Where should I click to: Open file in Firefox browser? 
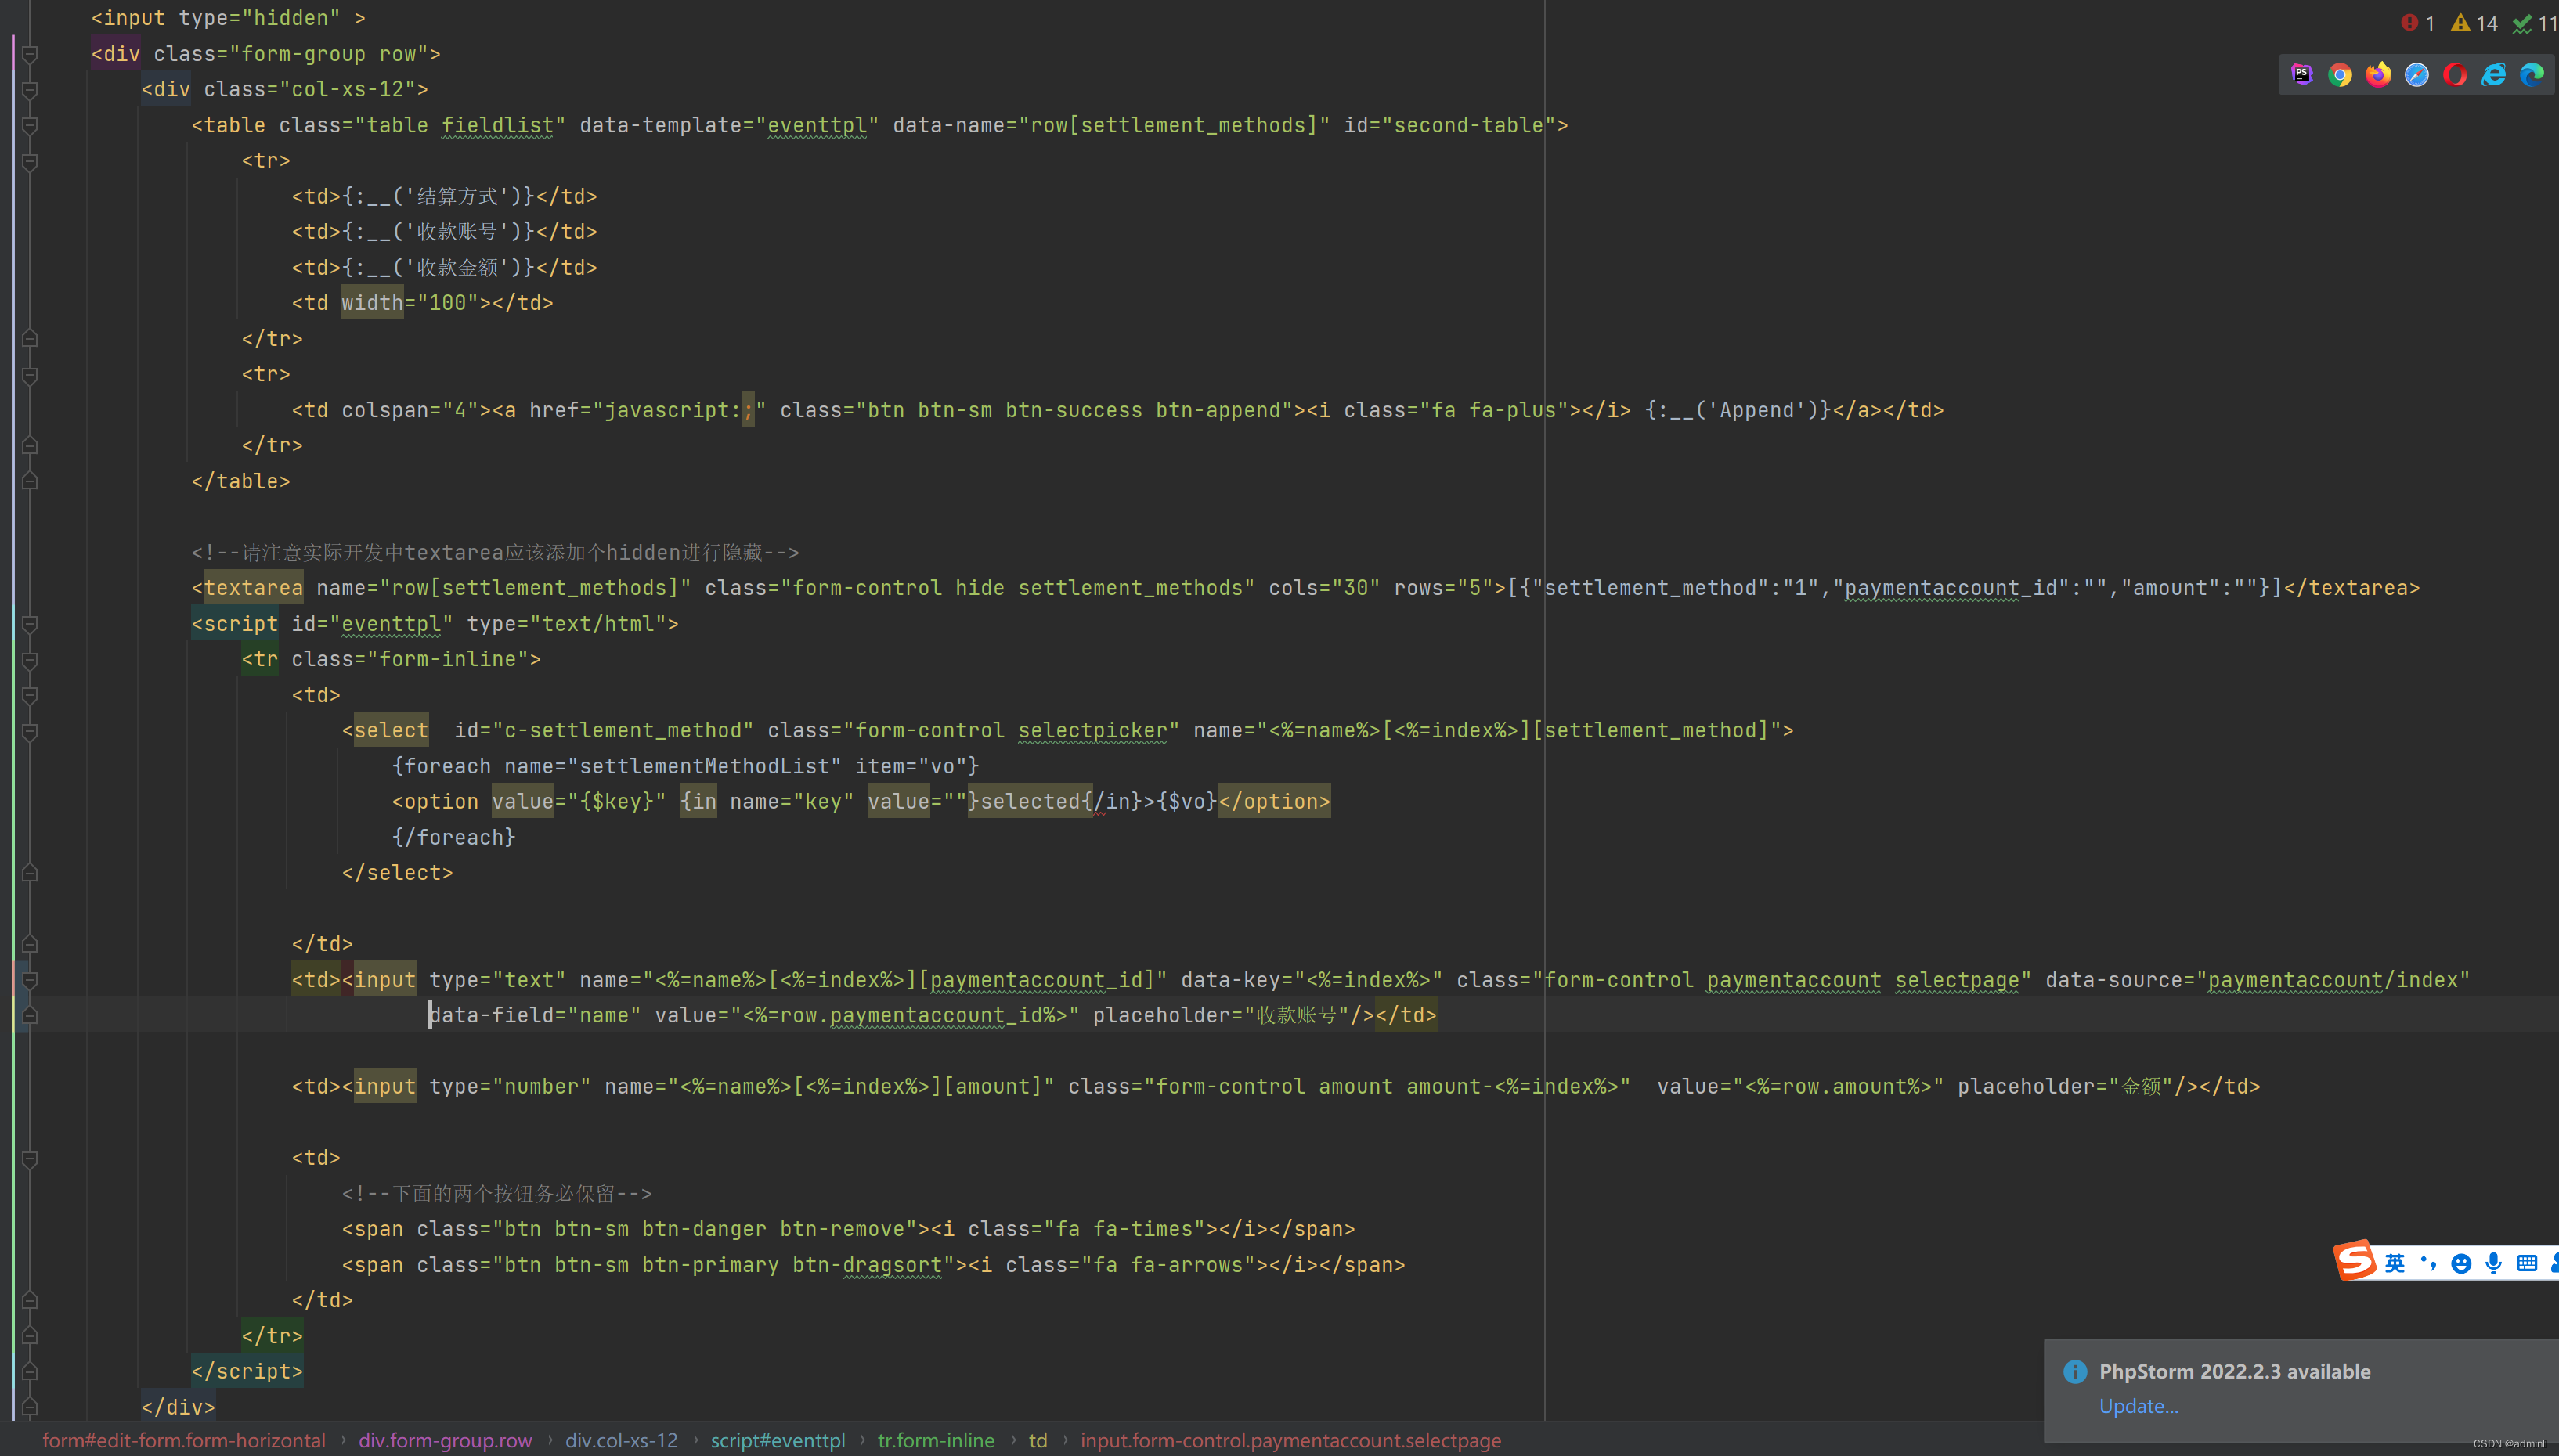[x=2379, y=75]
